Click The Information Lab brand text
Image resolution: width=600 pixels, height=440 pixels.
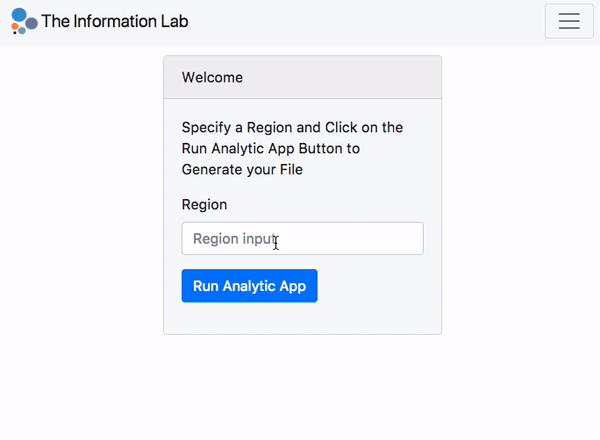coord(114,21)
